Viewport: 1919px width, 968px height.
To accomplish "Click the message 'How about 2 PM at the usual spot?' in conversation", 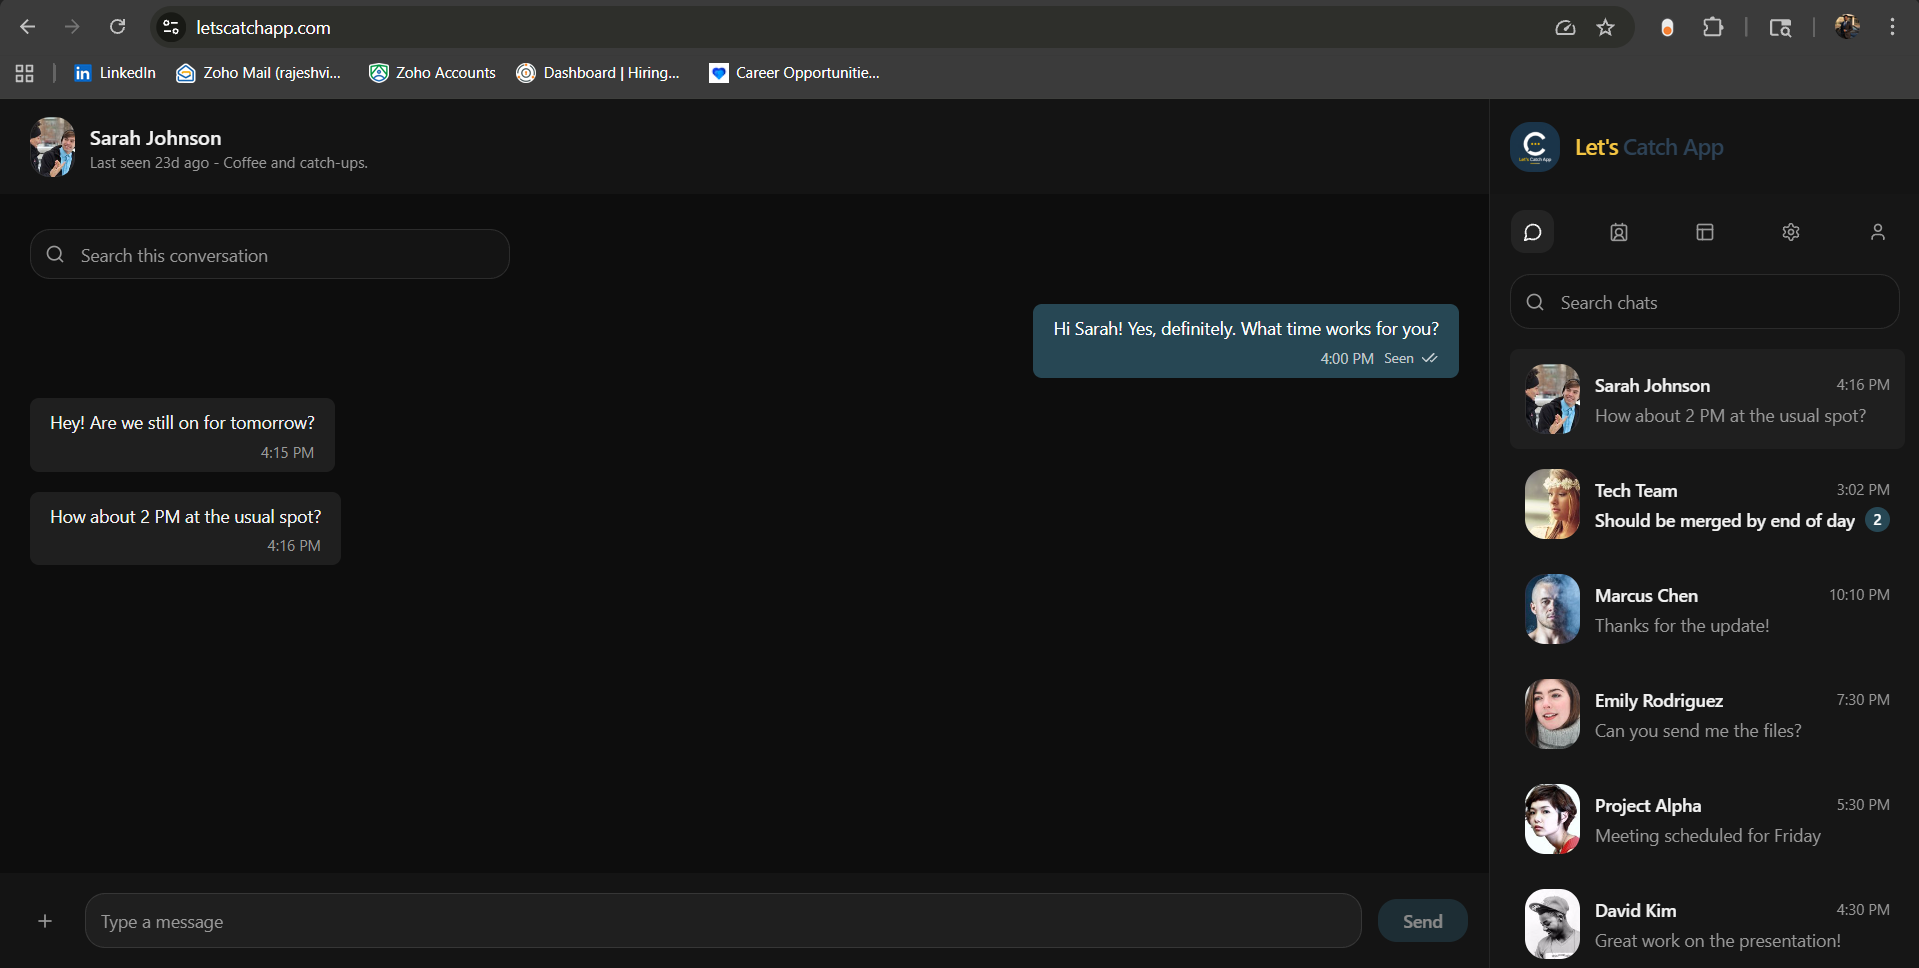I will [185, 528].
